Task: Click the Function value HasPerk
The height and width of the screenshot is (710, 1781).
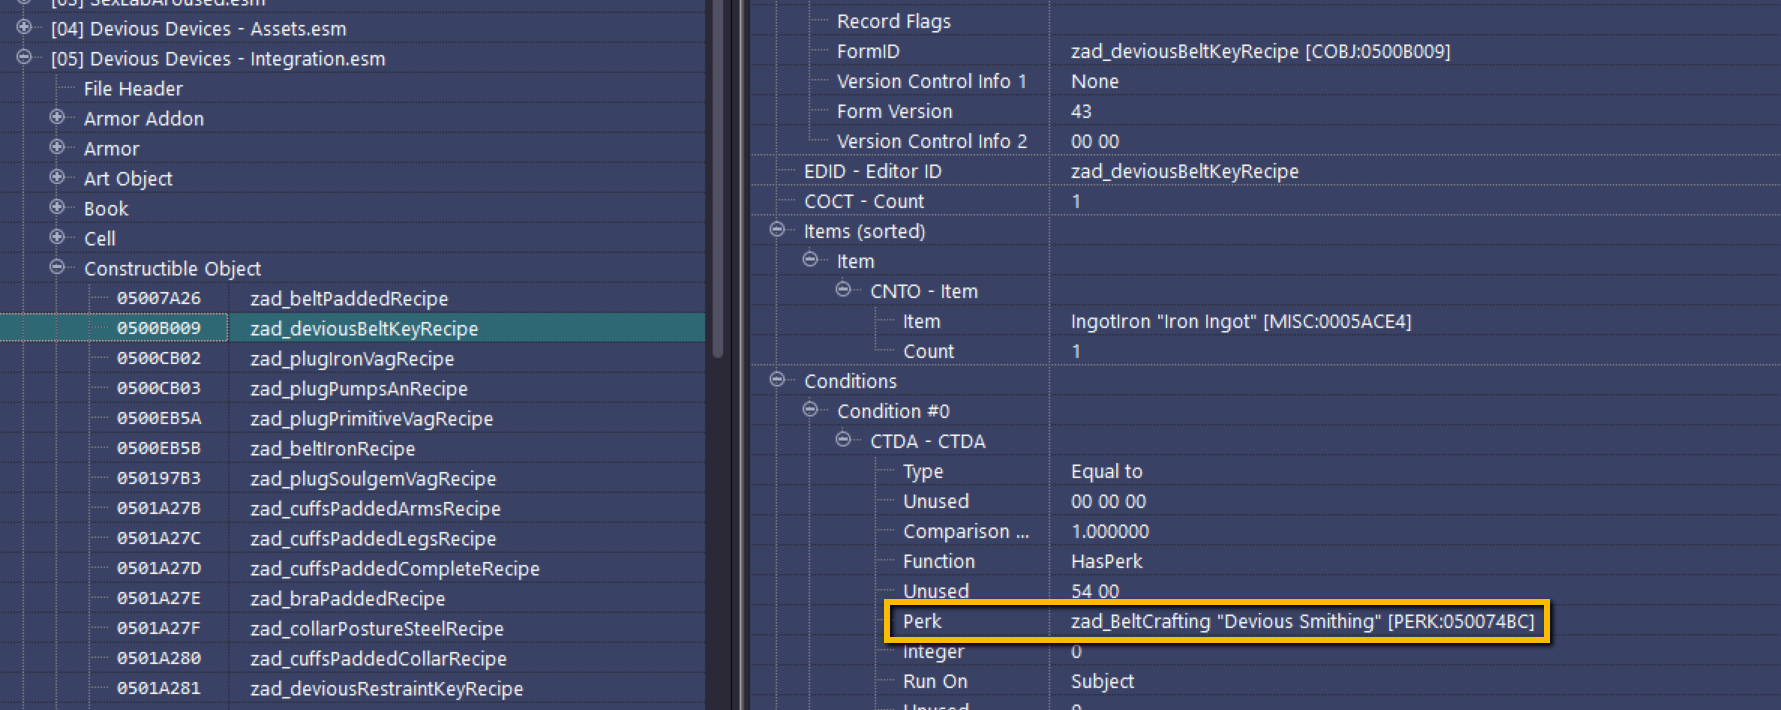Action: pyautogui.click(x=1106, y=561)
